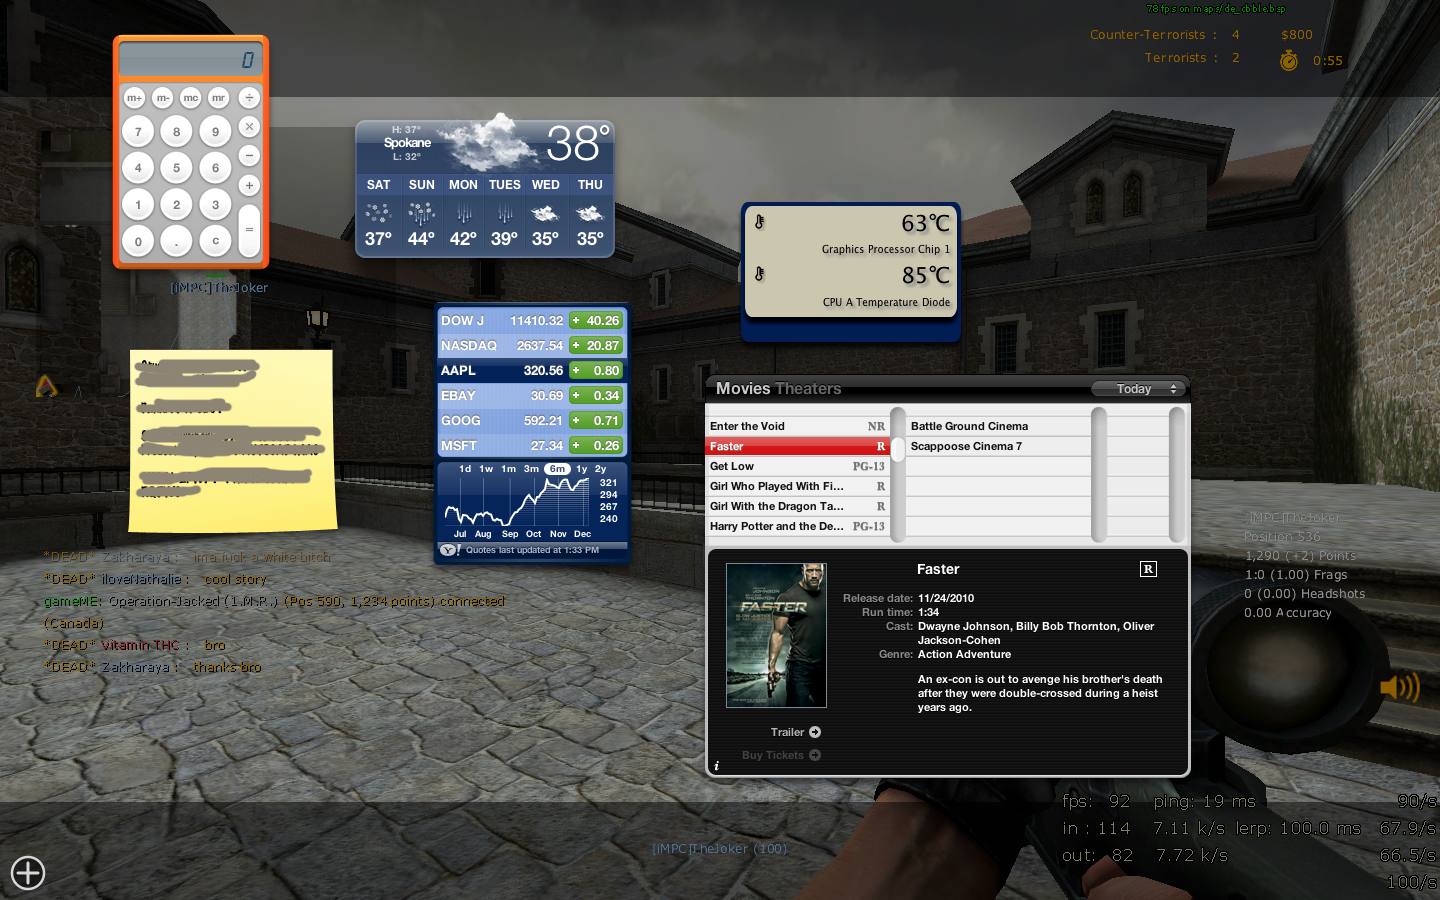
Task: Click the theater list scrollbar
Action: click(1099, 474)
